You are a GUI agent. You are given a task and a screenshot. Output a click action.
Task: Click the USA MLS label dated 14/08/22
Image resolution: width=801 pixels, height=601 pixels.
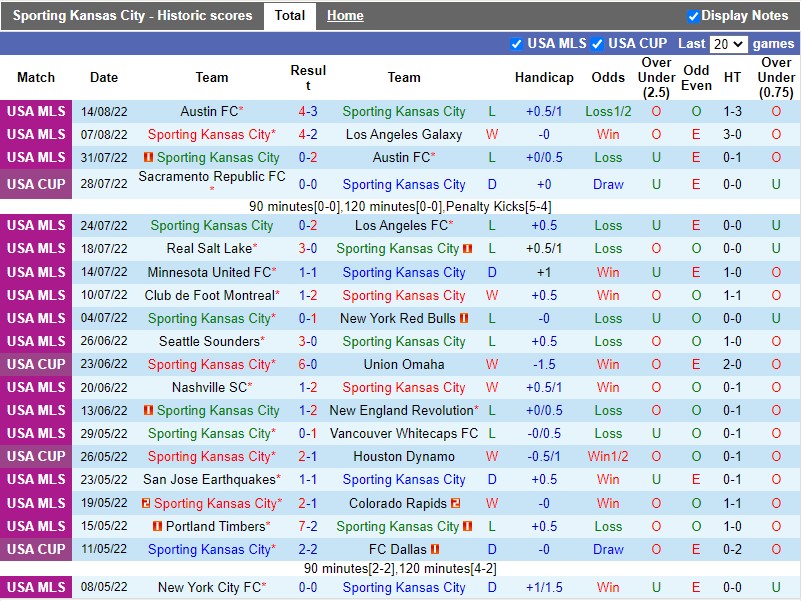point(36,111)
